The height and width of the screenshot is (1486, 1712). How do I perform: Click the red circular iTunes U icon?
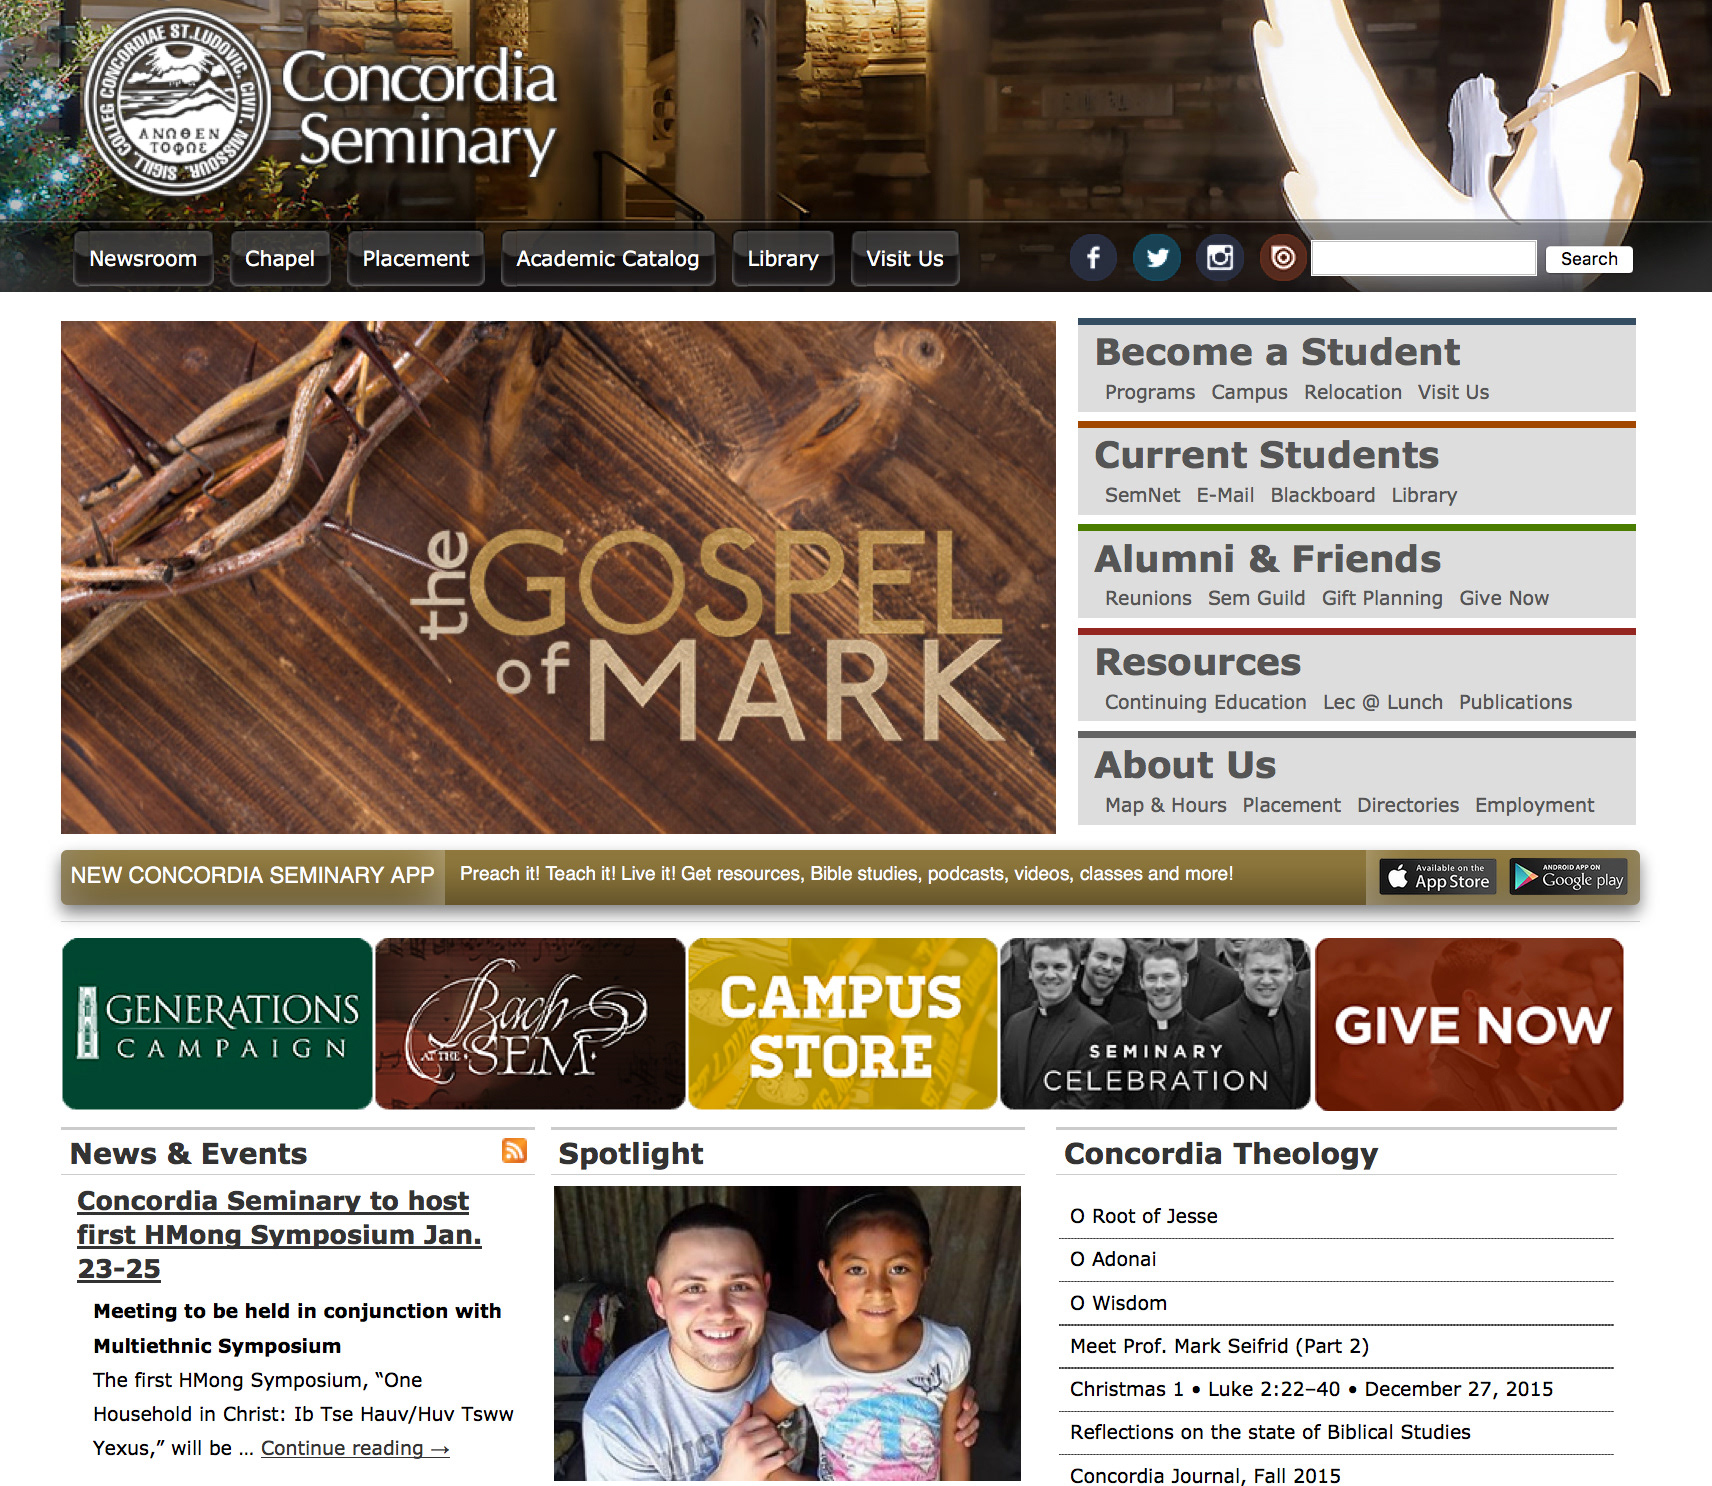1283,258
